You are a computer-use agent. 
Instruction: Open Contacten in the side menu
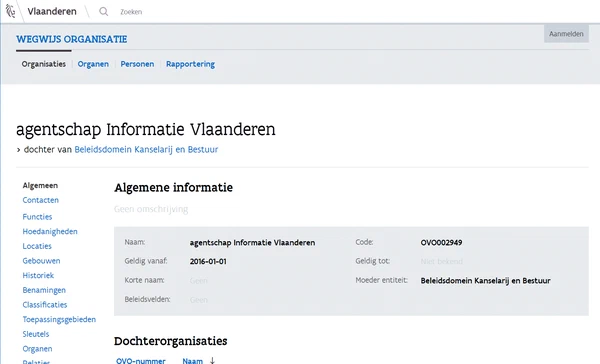point(41,200)
